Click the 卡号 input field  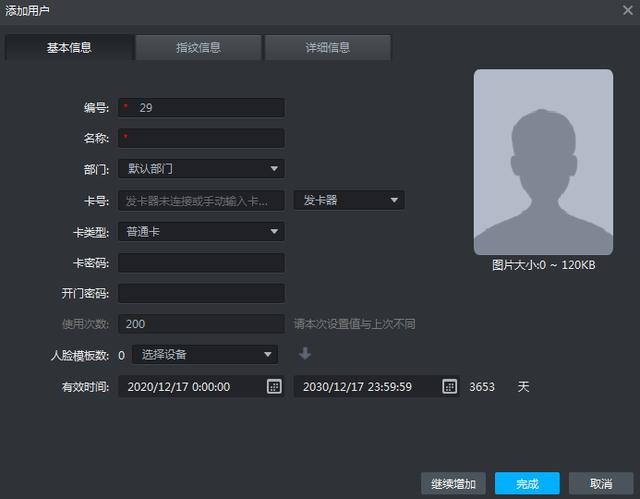[201, 200]
